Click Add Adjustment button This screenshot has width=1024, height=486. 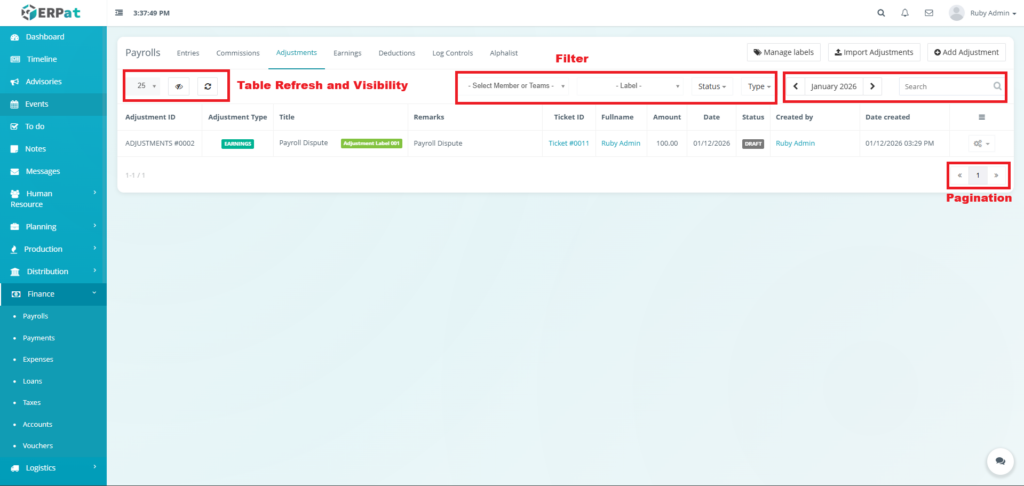coord(967,52)
